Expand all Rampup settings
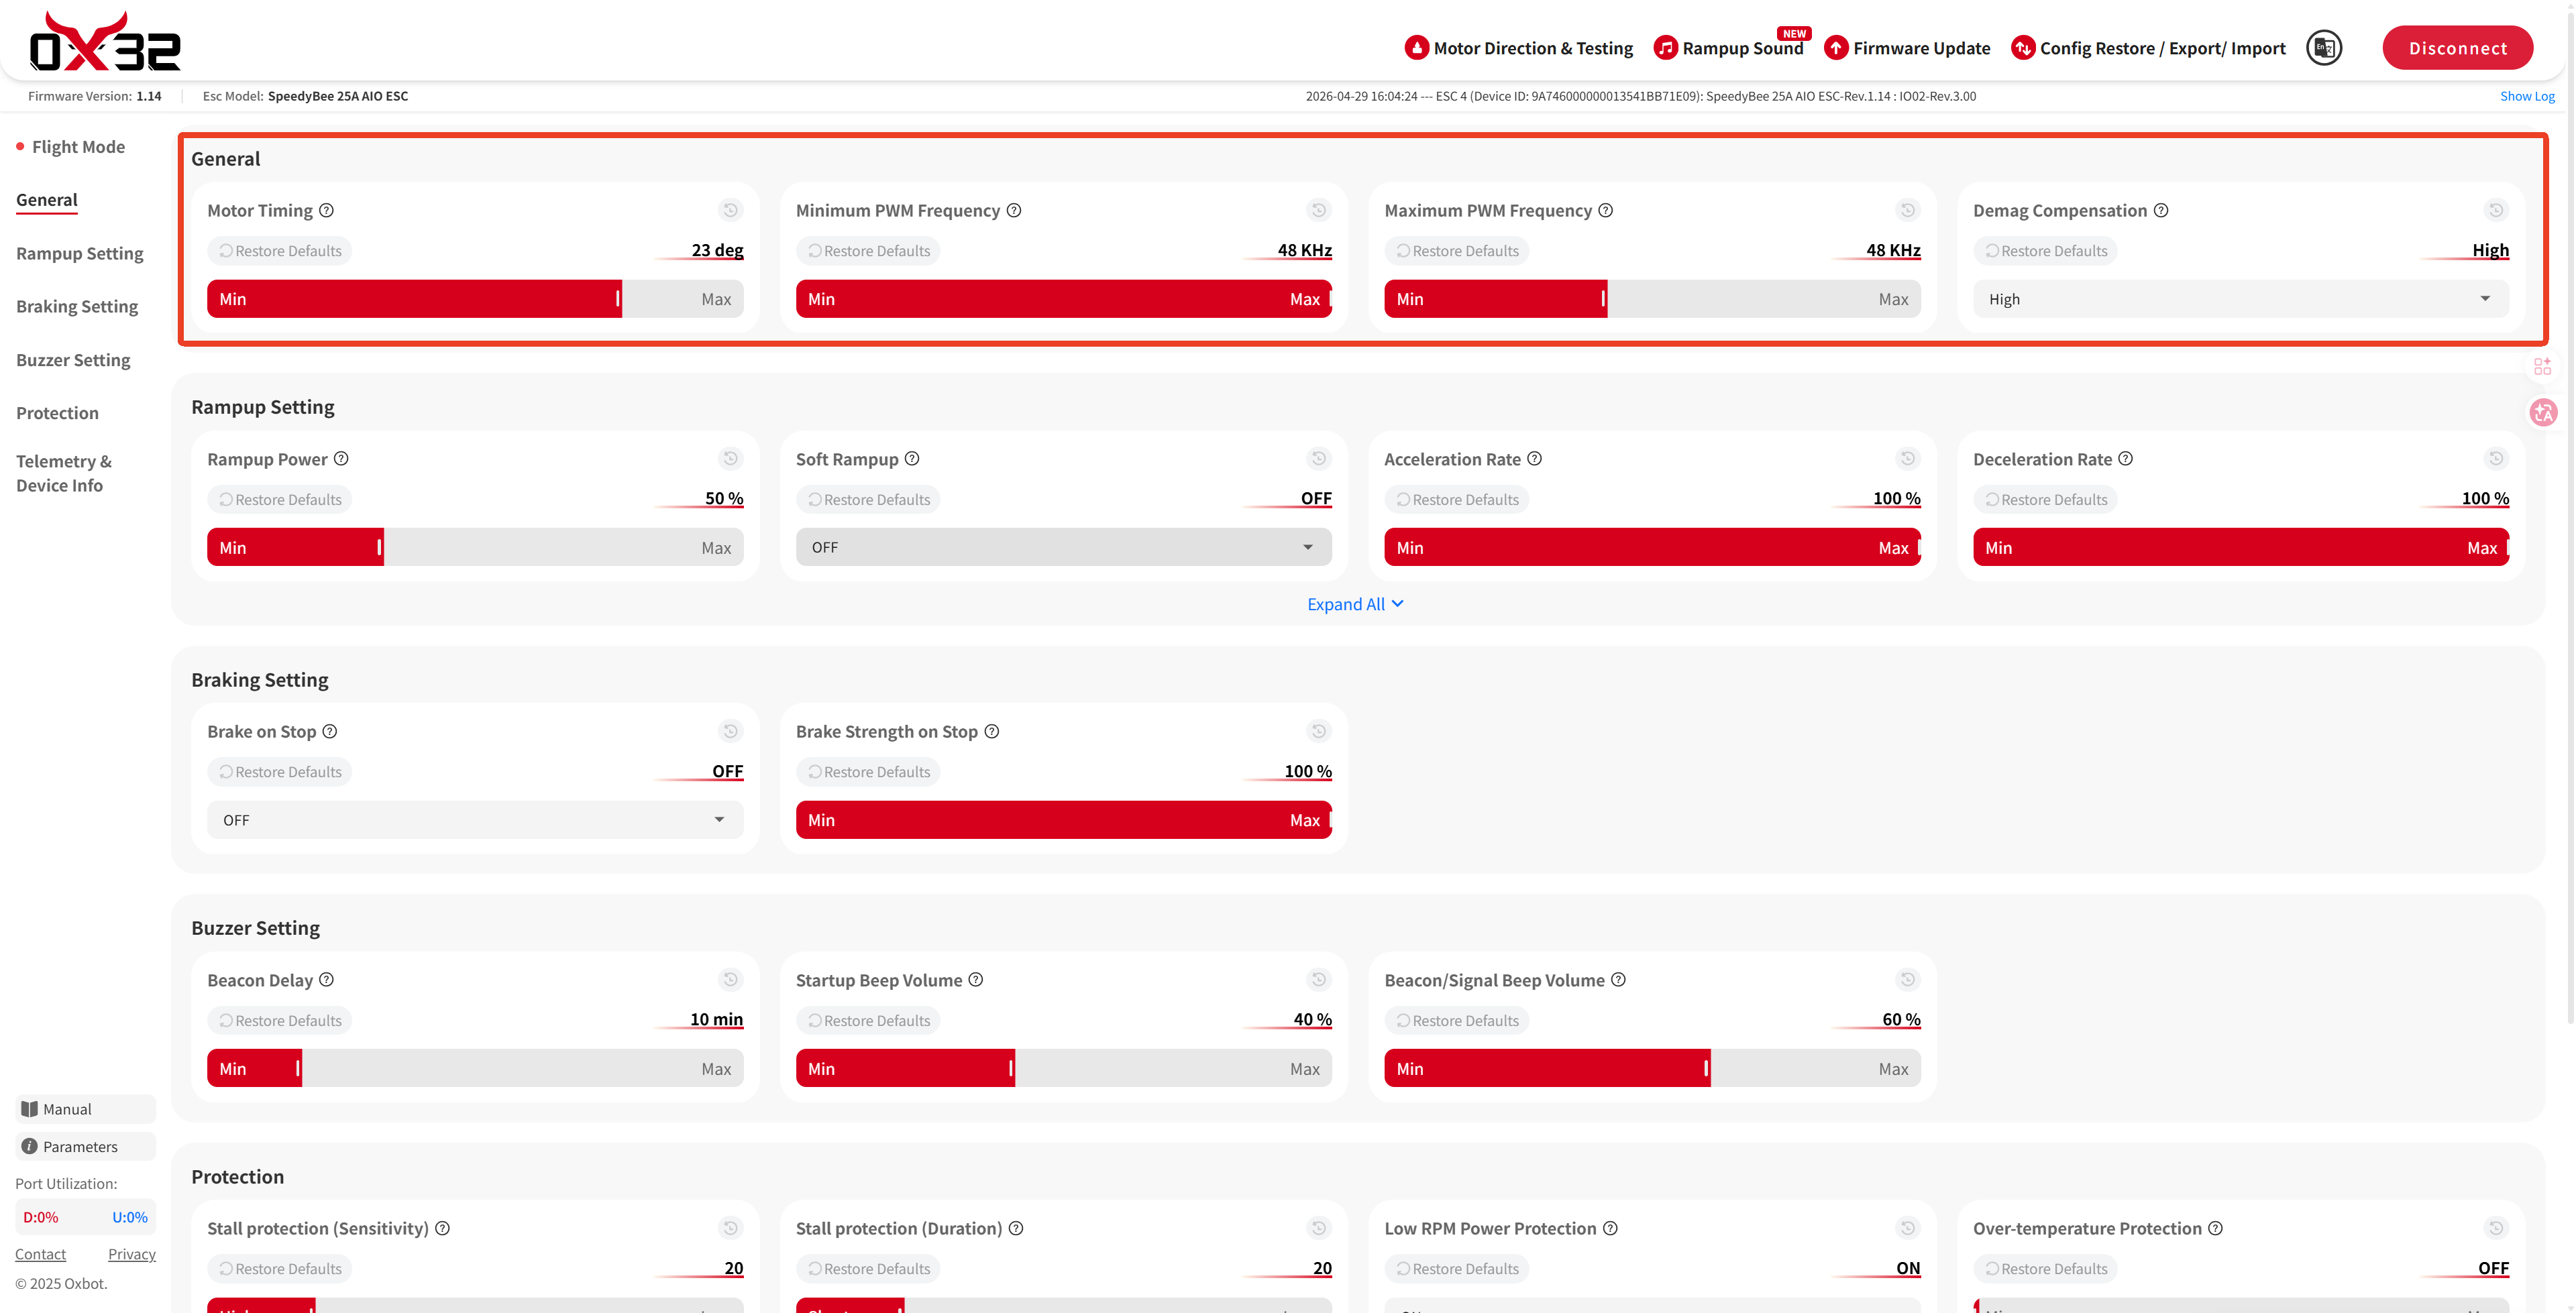This screenshot has height=1313, width=2576. (x=1355, y=604)
